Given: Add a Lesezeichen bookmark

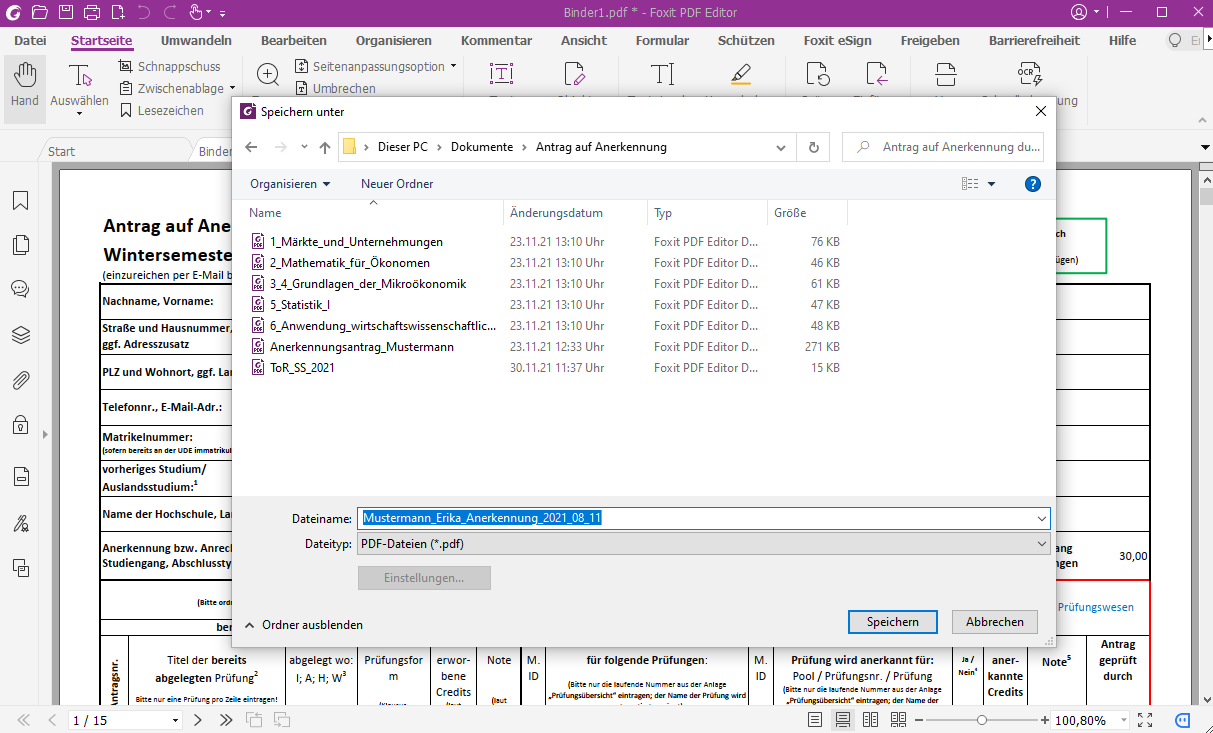Looking at the screenshot, I should [x=162, y=110].
